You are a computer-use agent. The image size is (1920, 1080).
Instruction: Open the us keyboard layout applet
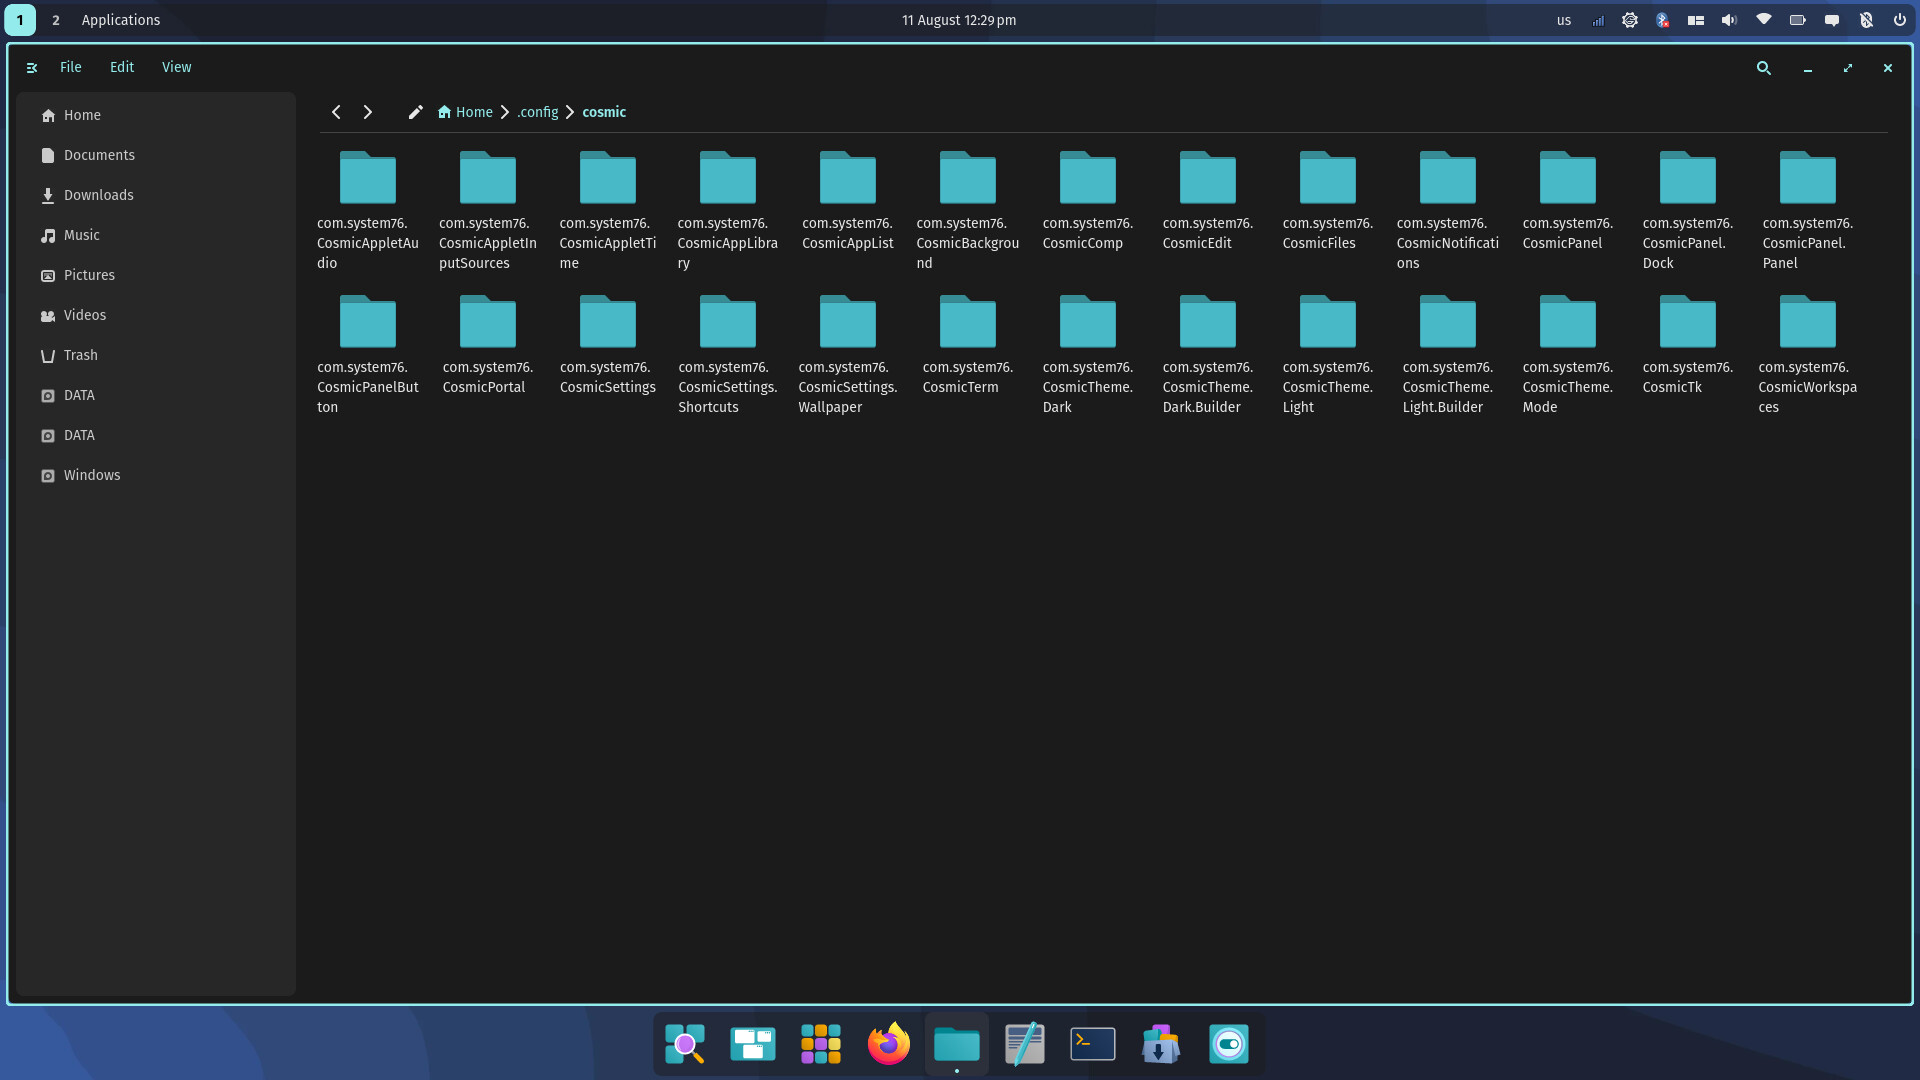[1564, 20]
